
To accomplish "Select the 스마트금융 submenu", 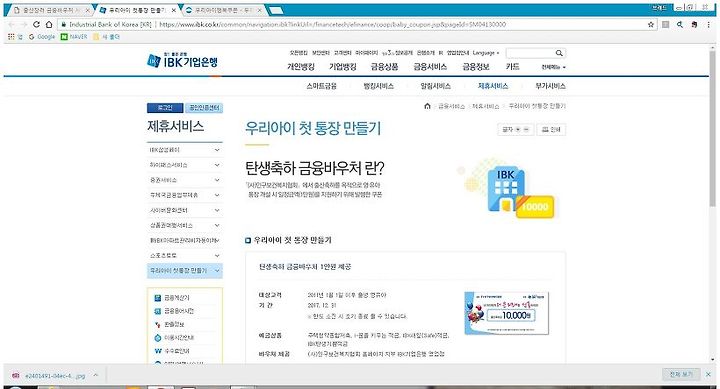I will point(321,86).
